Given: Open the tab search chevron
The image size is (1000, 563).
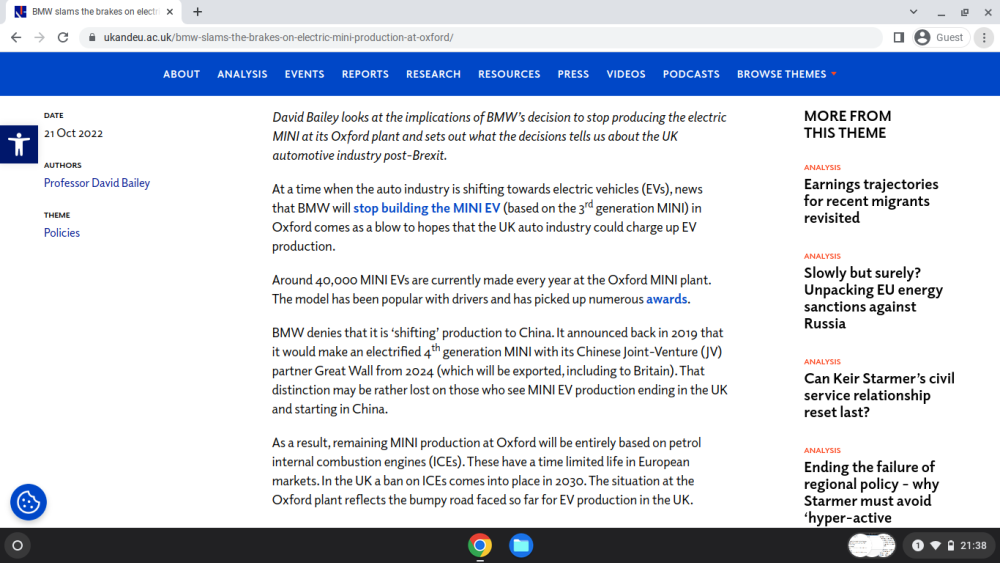Looking at the screenshot, I should click(x=913, y=11).
